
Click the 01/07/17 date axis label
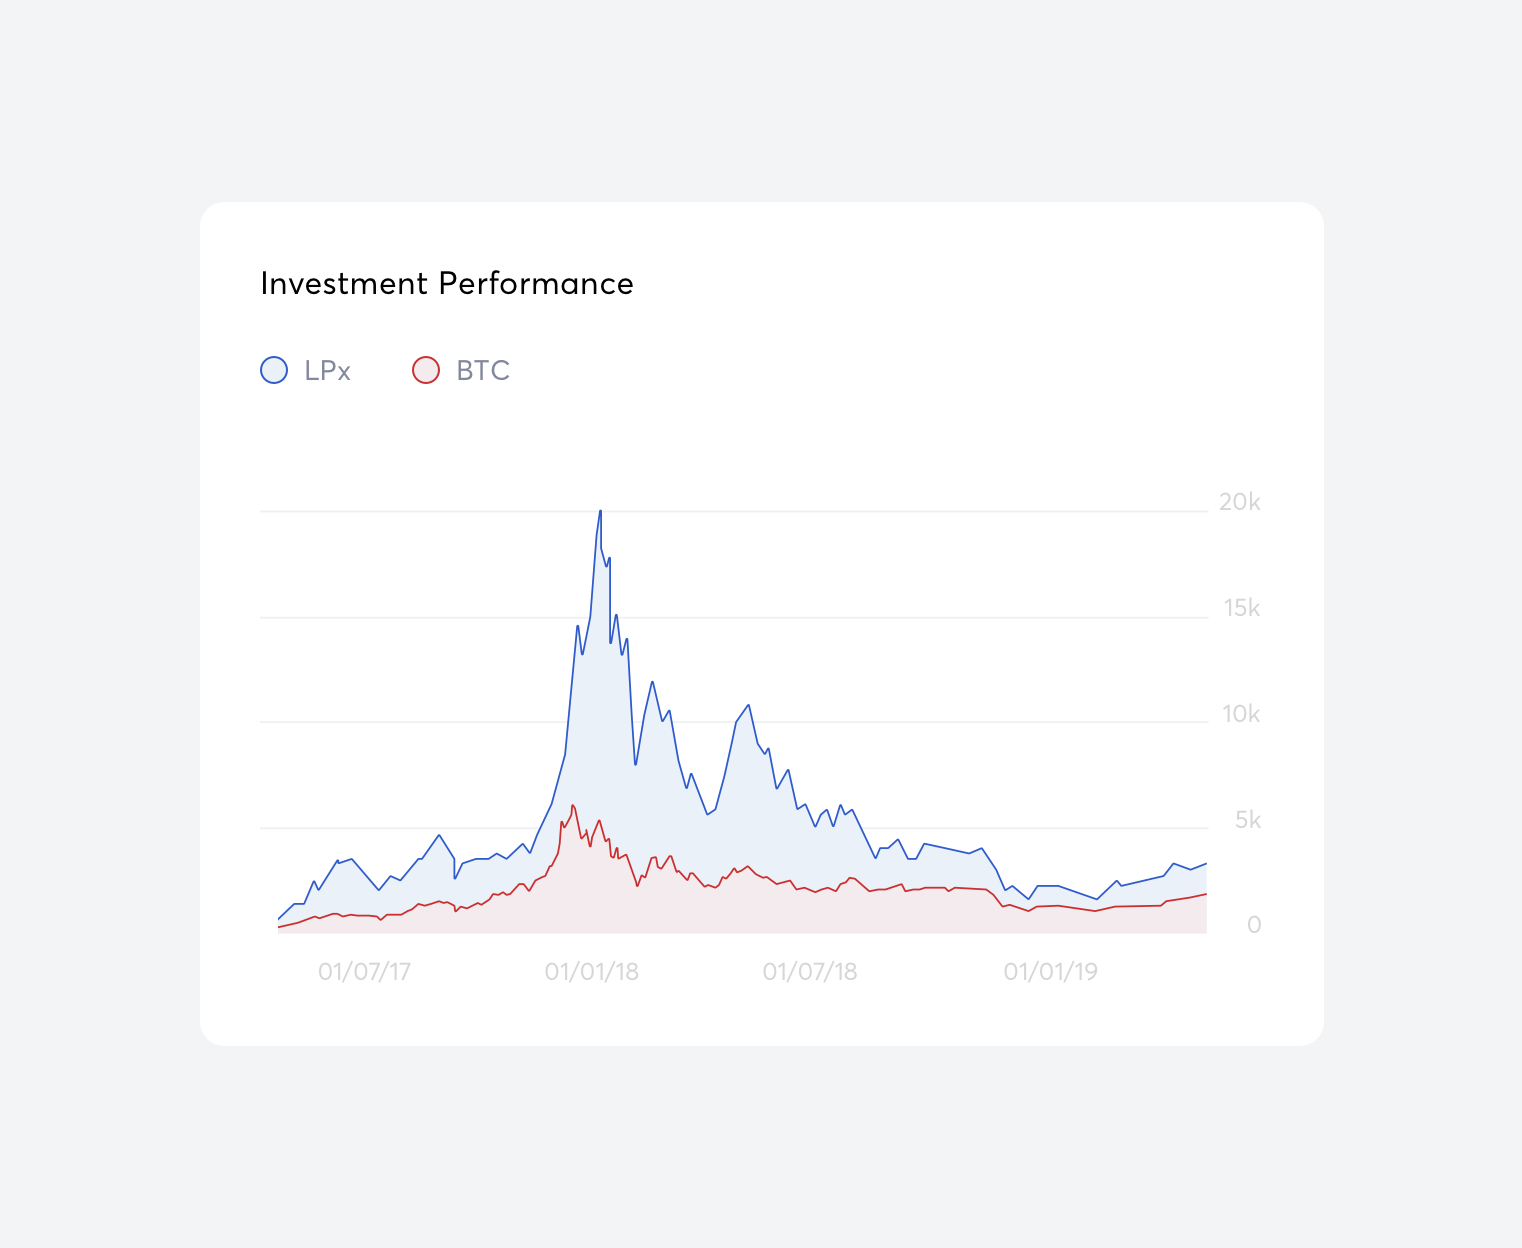(x=364, y=972)
